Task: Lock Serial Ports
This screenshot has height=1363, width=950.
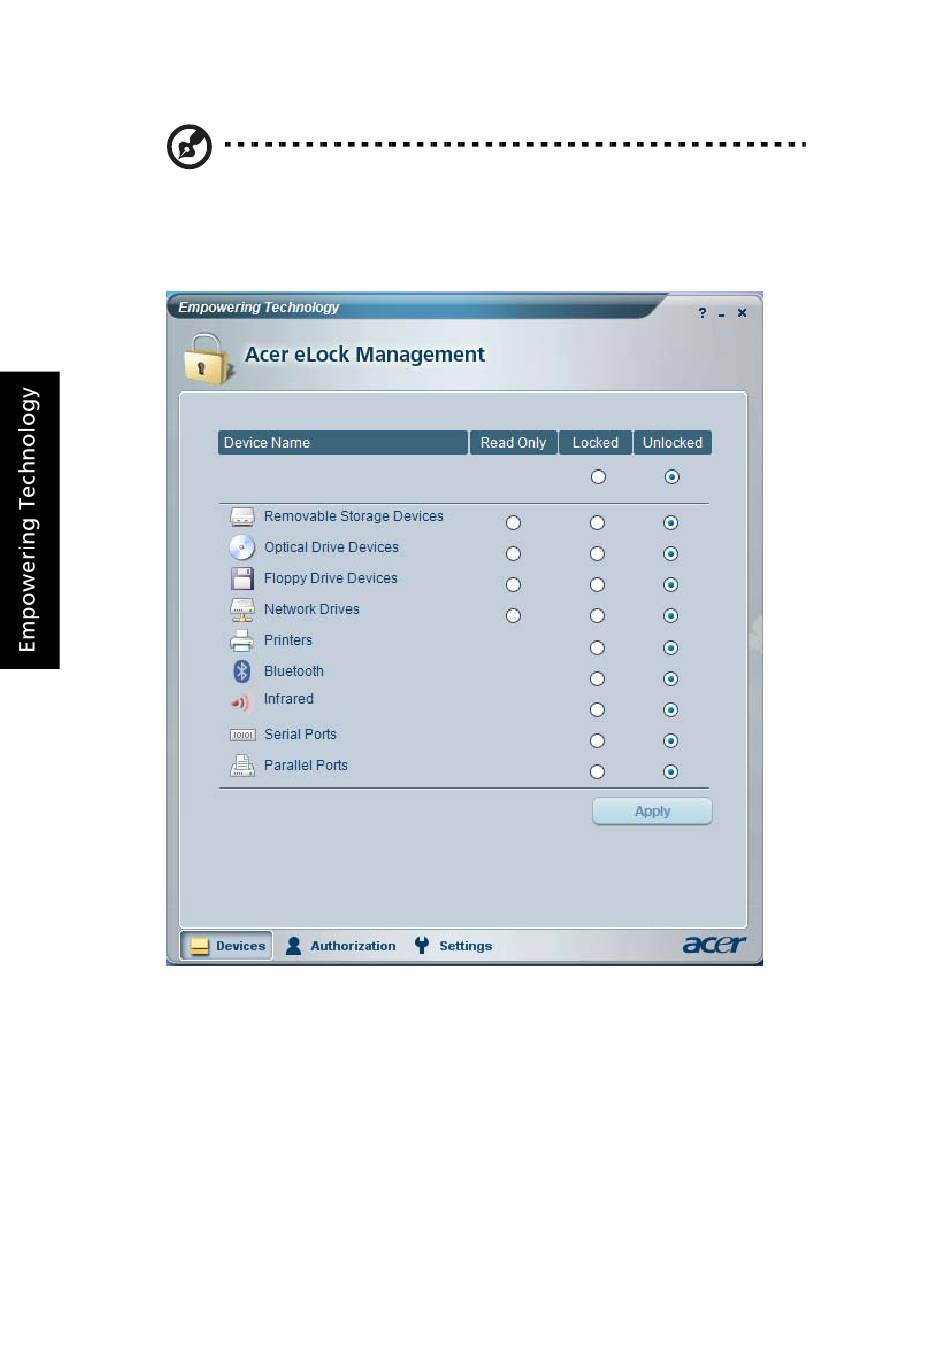Action: pyautogui.click(x=597, y=741)
